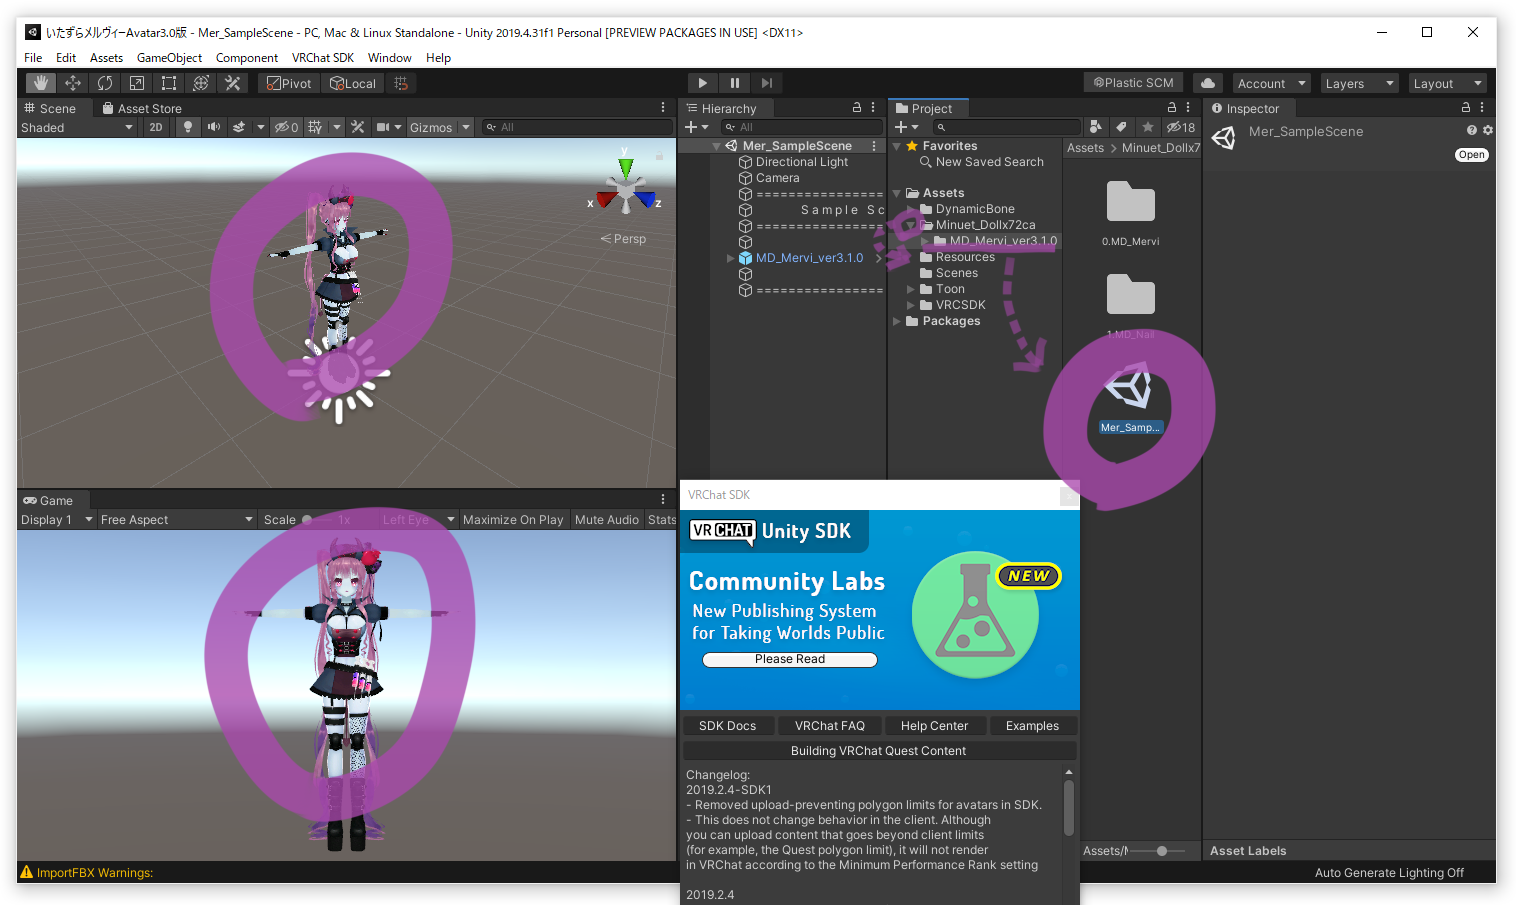The width and height of the screenshot is (1516, 905).
Task: Open the File menu
Action: 33,58
